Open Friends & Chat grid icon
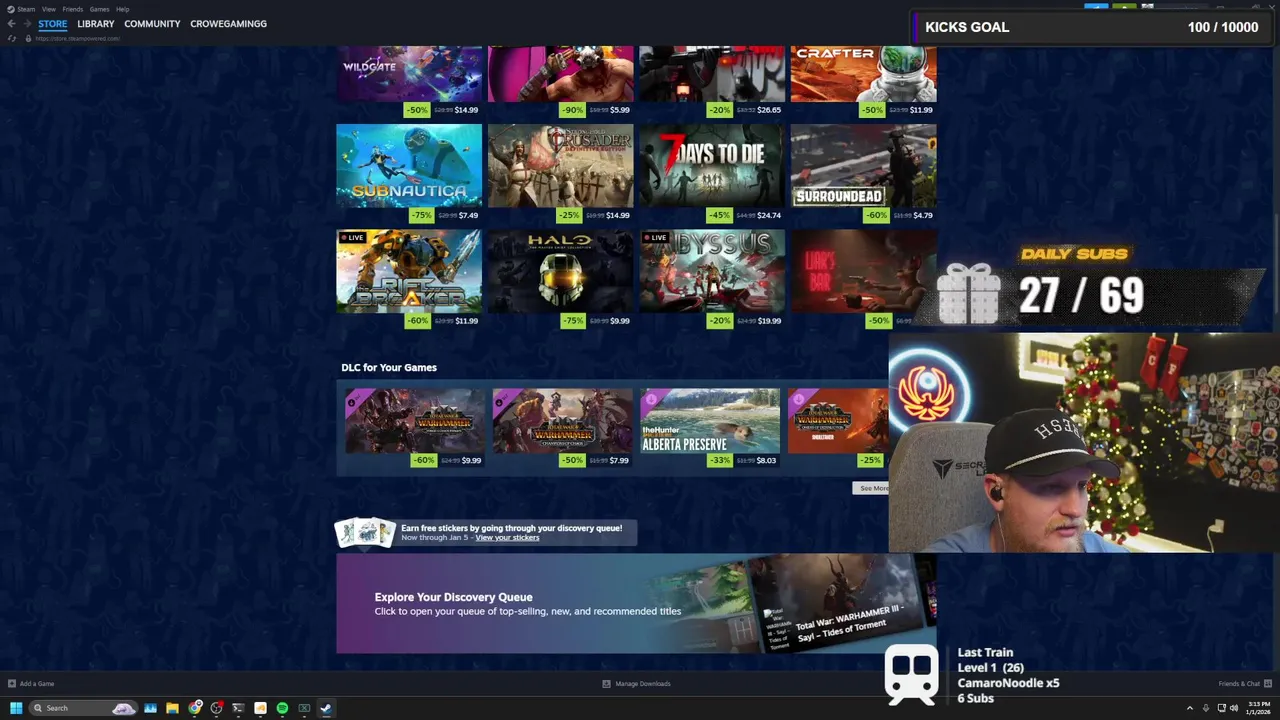The height and width of the screenshot is (720, 1280). pos(1268,684)
